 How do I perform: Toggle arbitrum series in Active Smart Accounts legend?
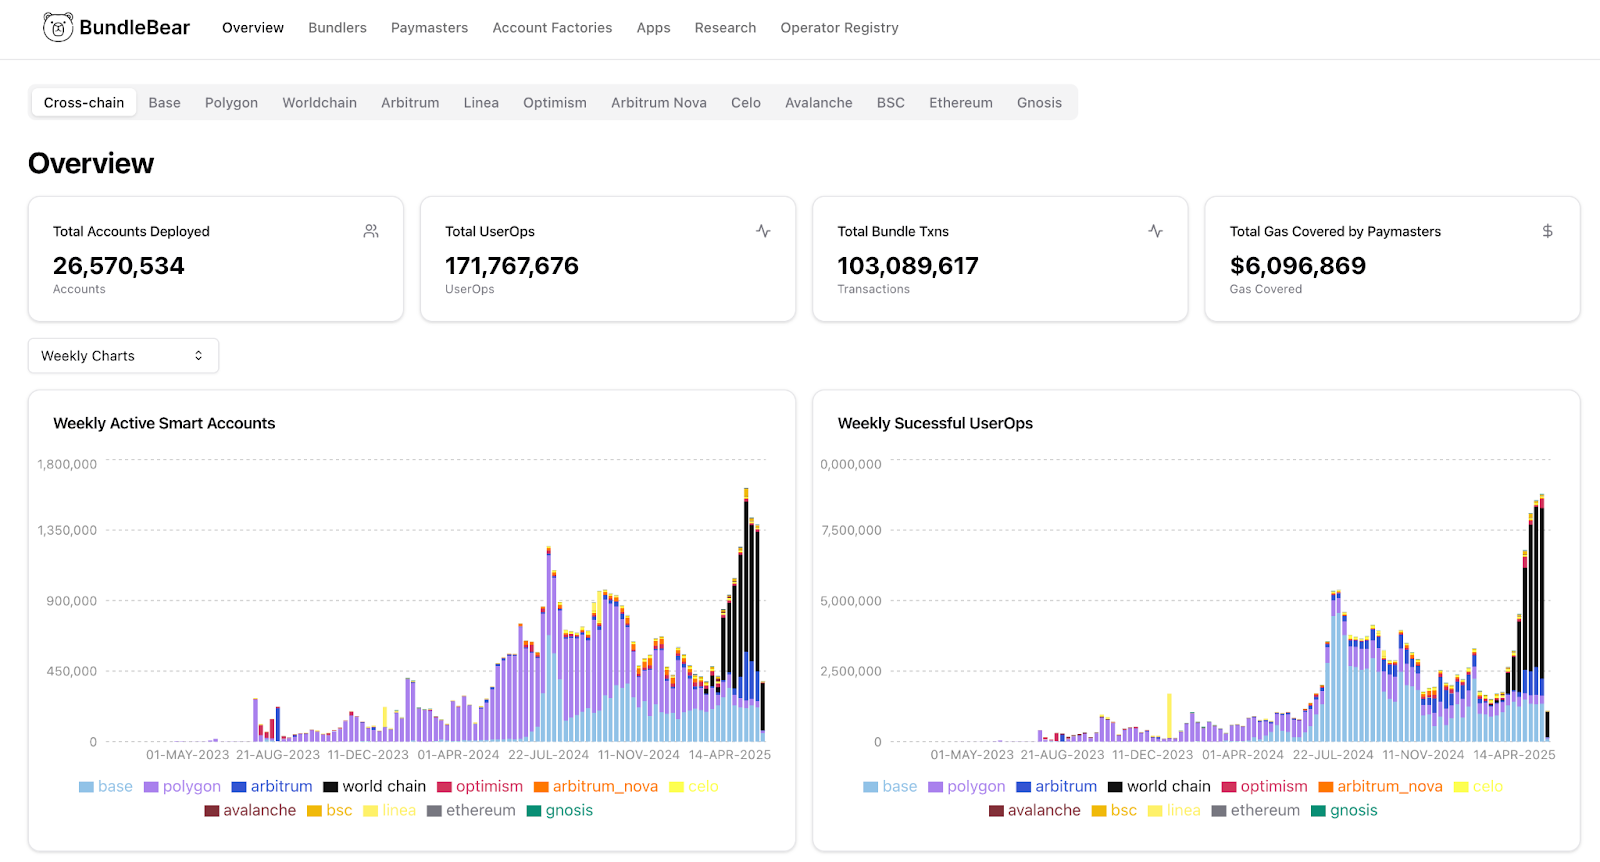272,787
